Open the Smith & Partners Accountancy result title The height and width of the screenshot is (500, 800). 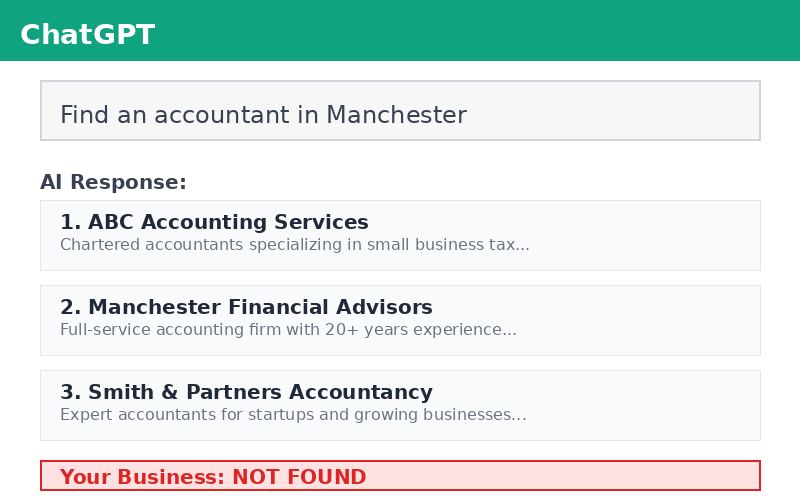(260, 393)
